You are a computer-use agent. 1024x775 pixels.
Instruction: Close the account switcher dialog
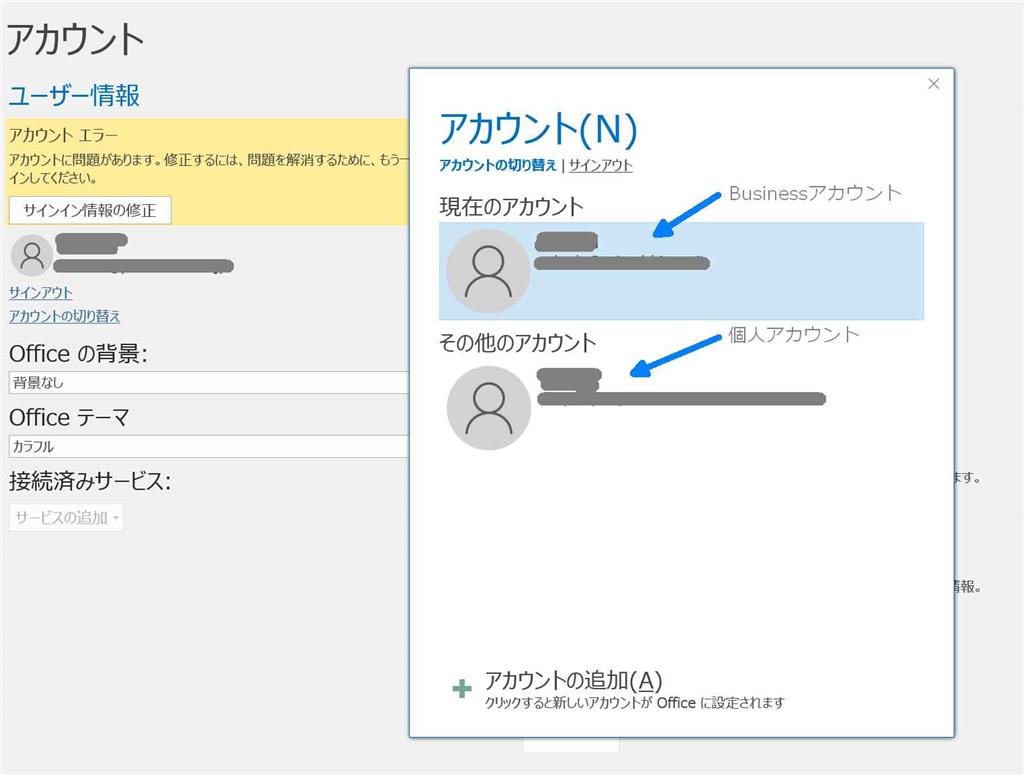click(x=933, y=84)
